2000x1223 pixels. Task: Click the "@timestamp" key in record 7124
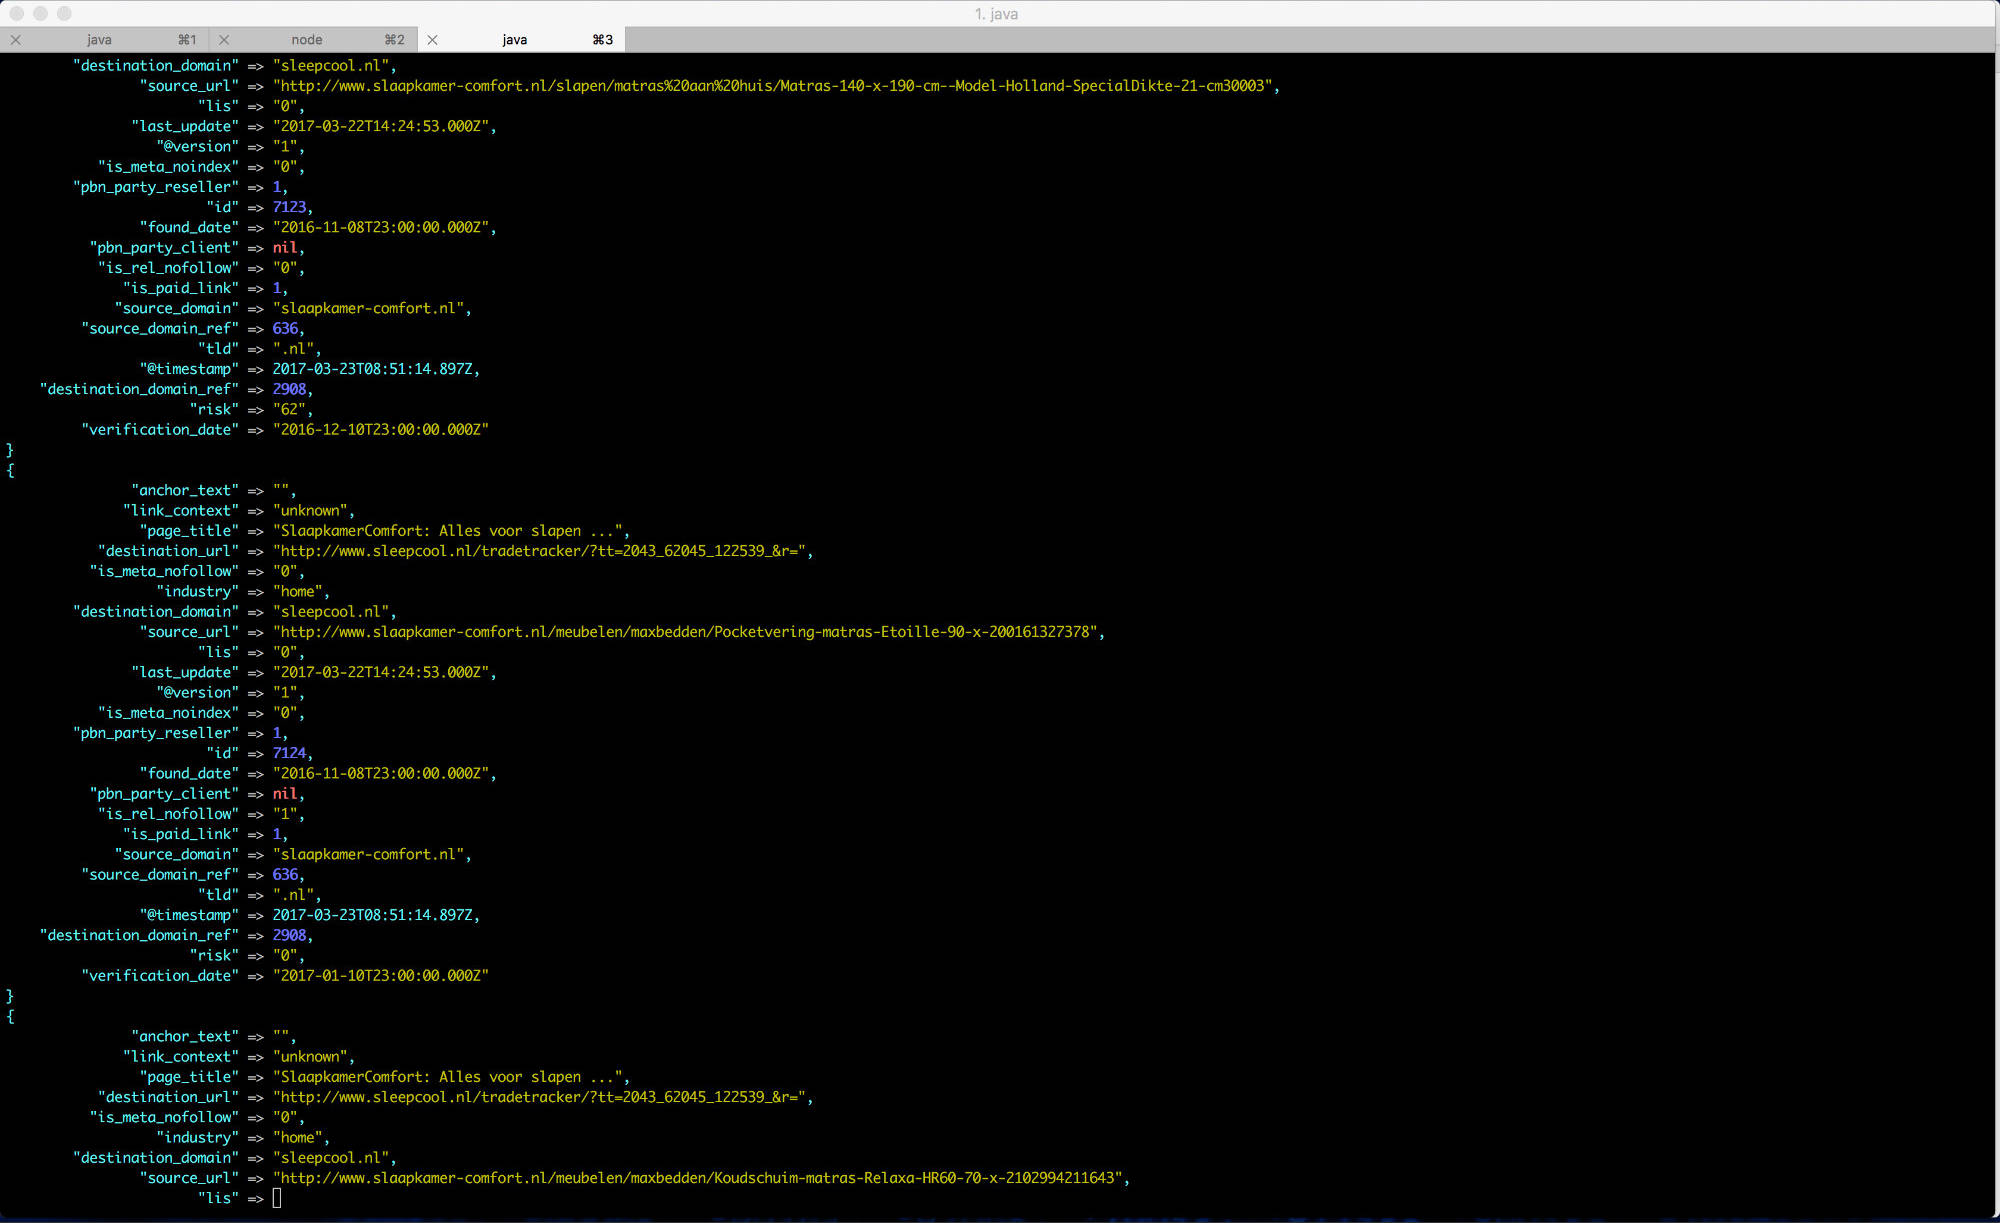190,915
